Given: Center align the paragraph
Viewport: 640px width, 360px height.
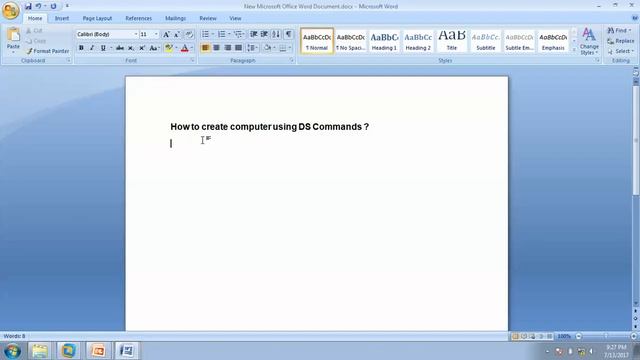Looking at the screenshot, I should [x=216, y=48].
